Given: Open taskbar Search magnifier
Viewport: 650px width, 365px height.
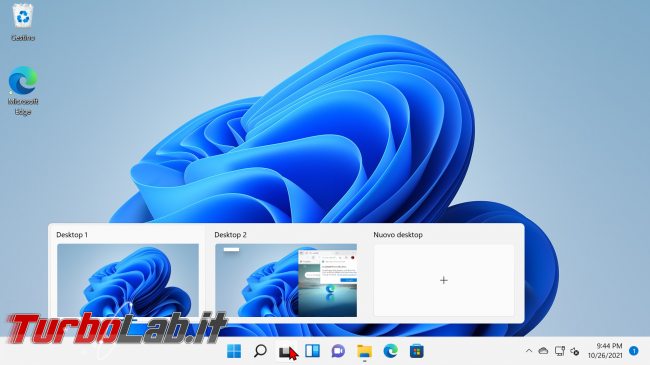Looking at the screenshot, I should [x=260, y=351].
